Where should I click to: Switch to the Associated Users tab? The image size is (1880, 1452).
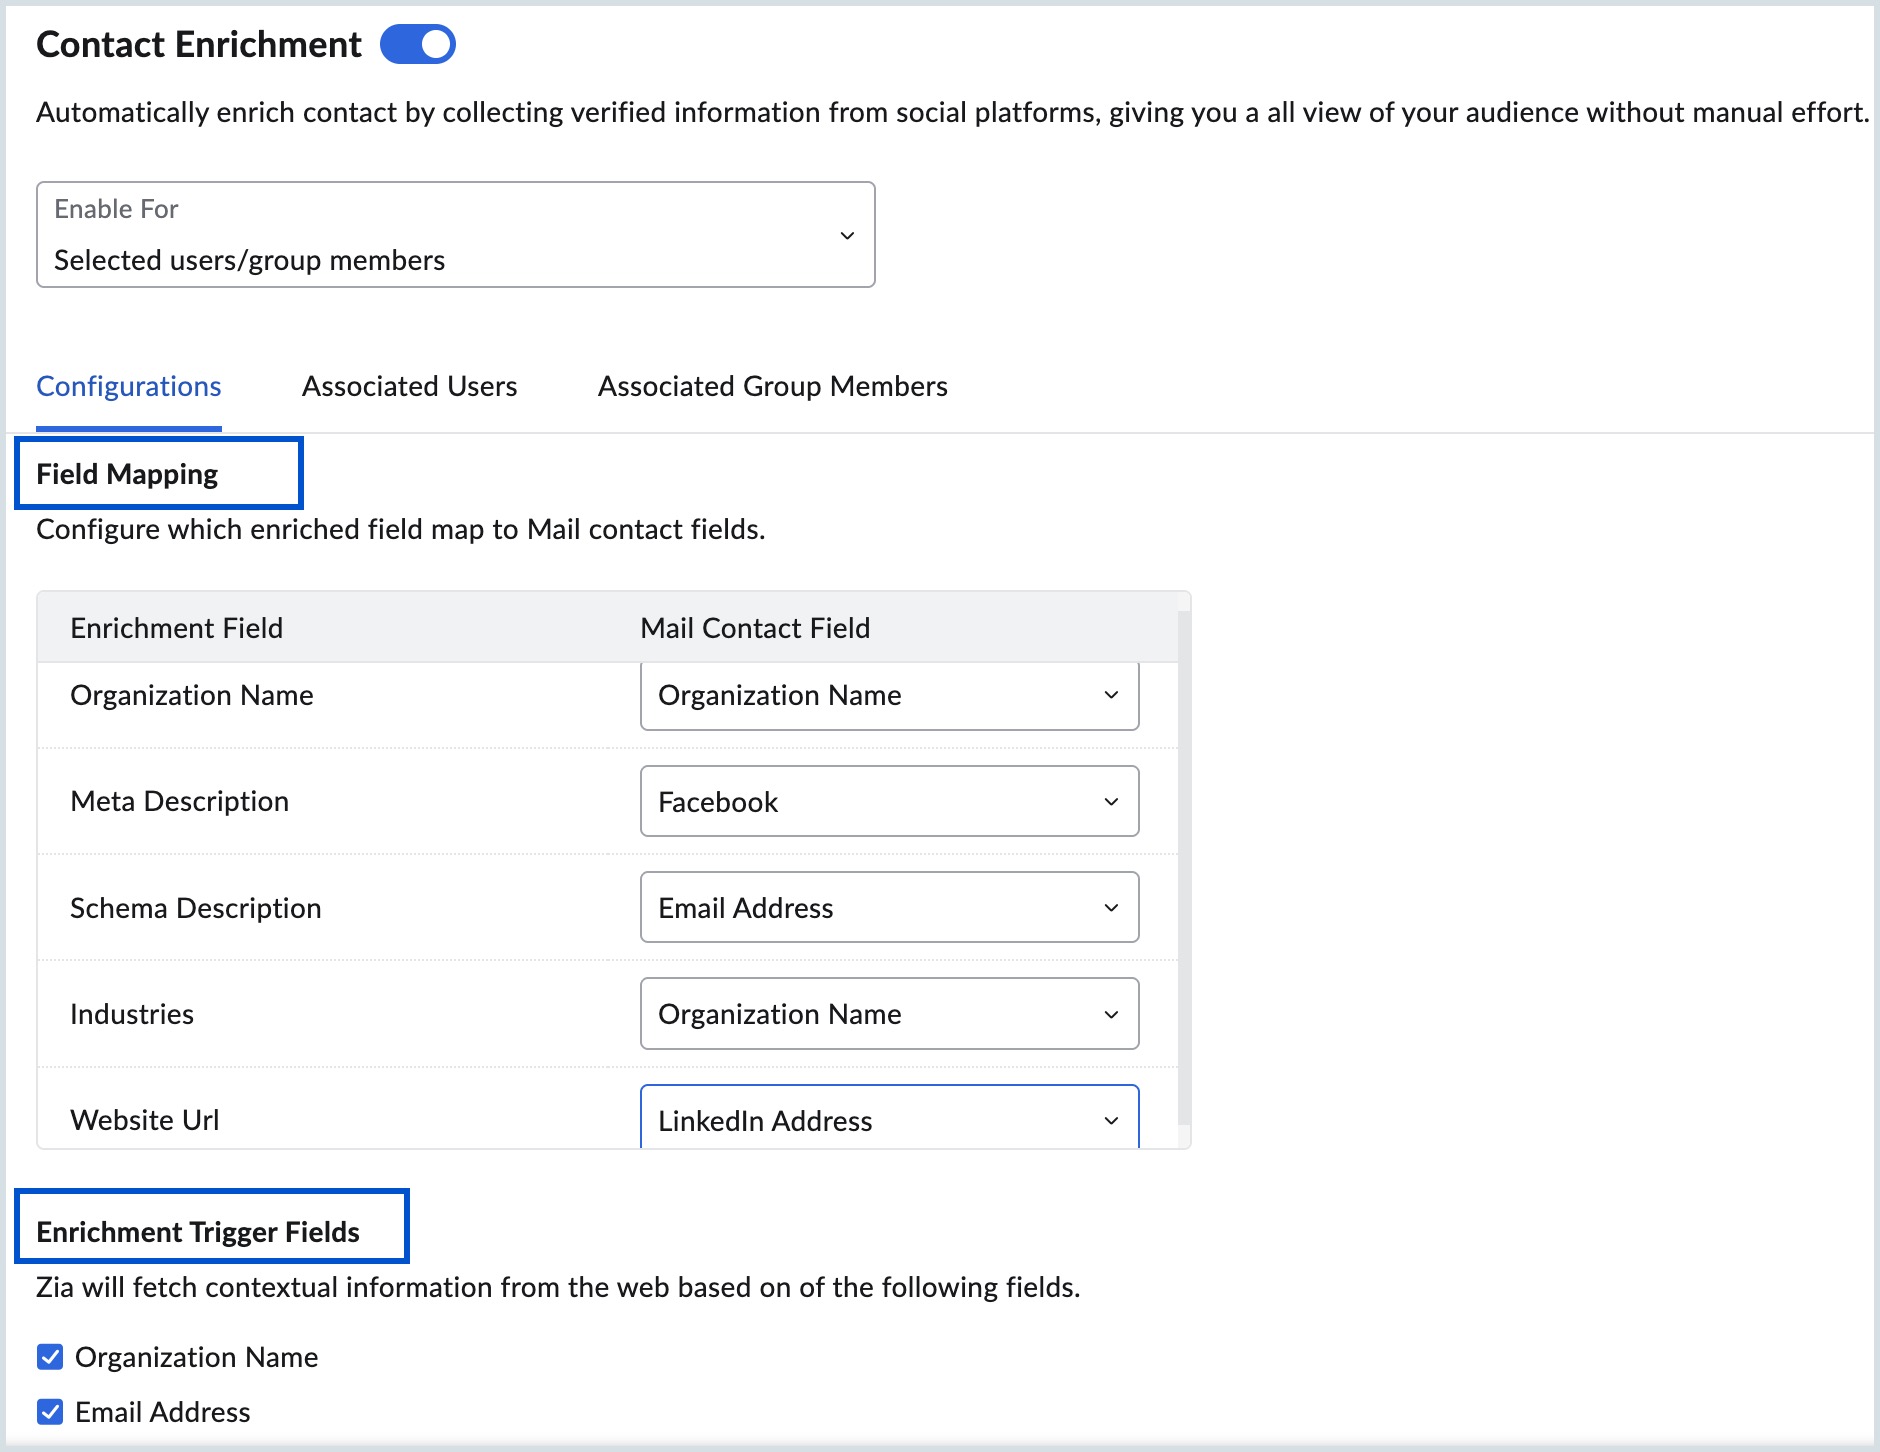pos(408,386)
